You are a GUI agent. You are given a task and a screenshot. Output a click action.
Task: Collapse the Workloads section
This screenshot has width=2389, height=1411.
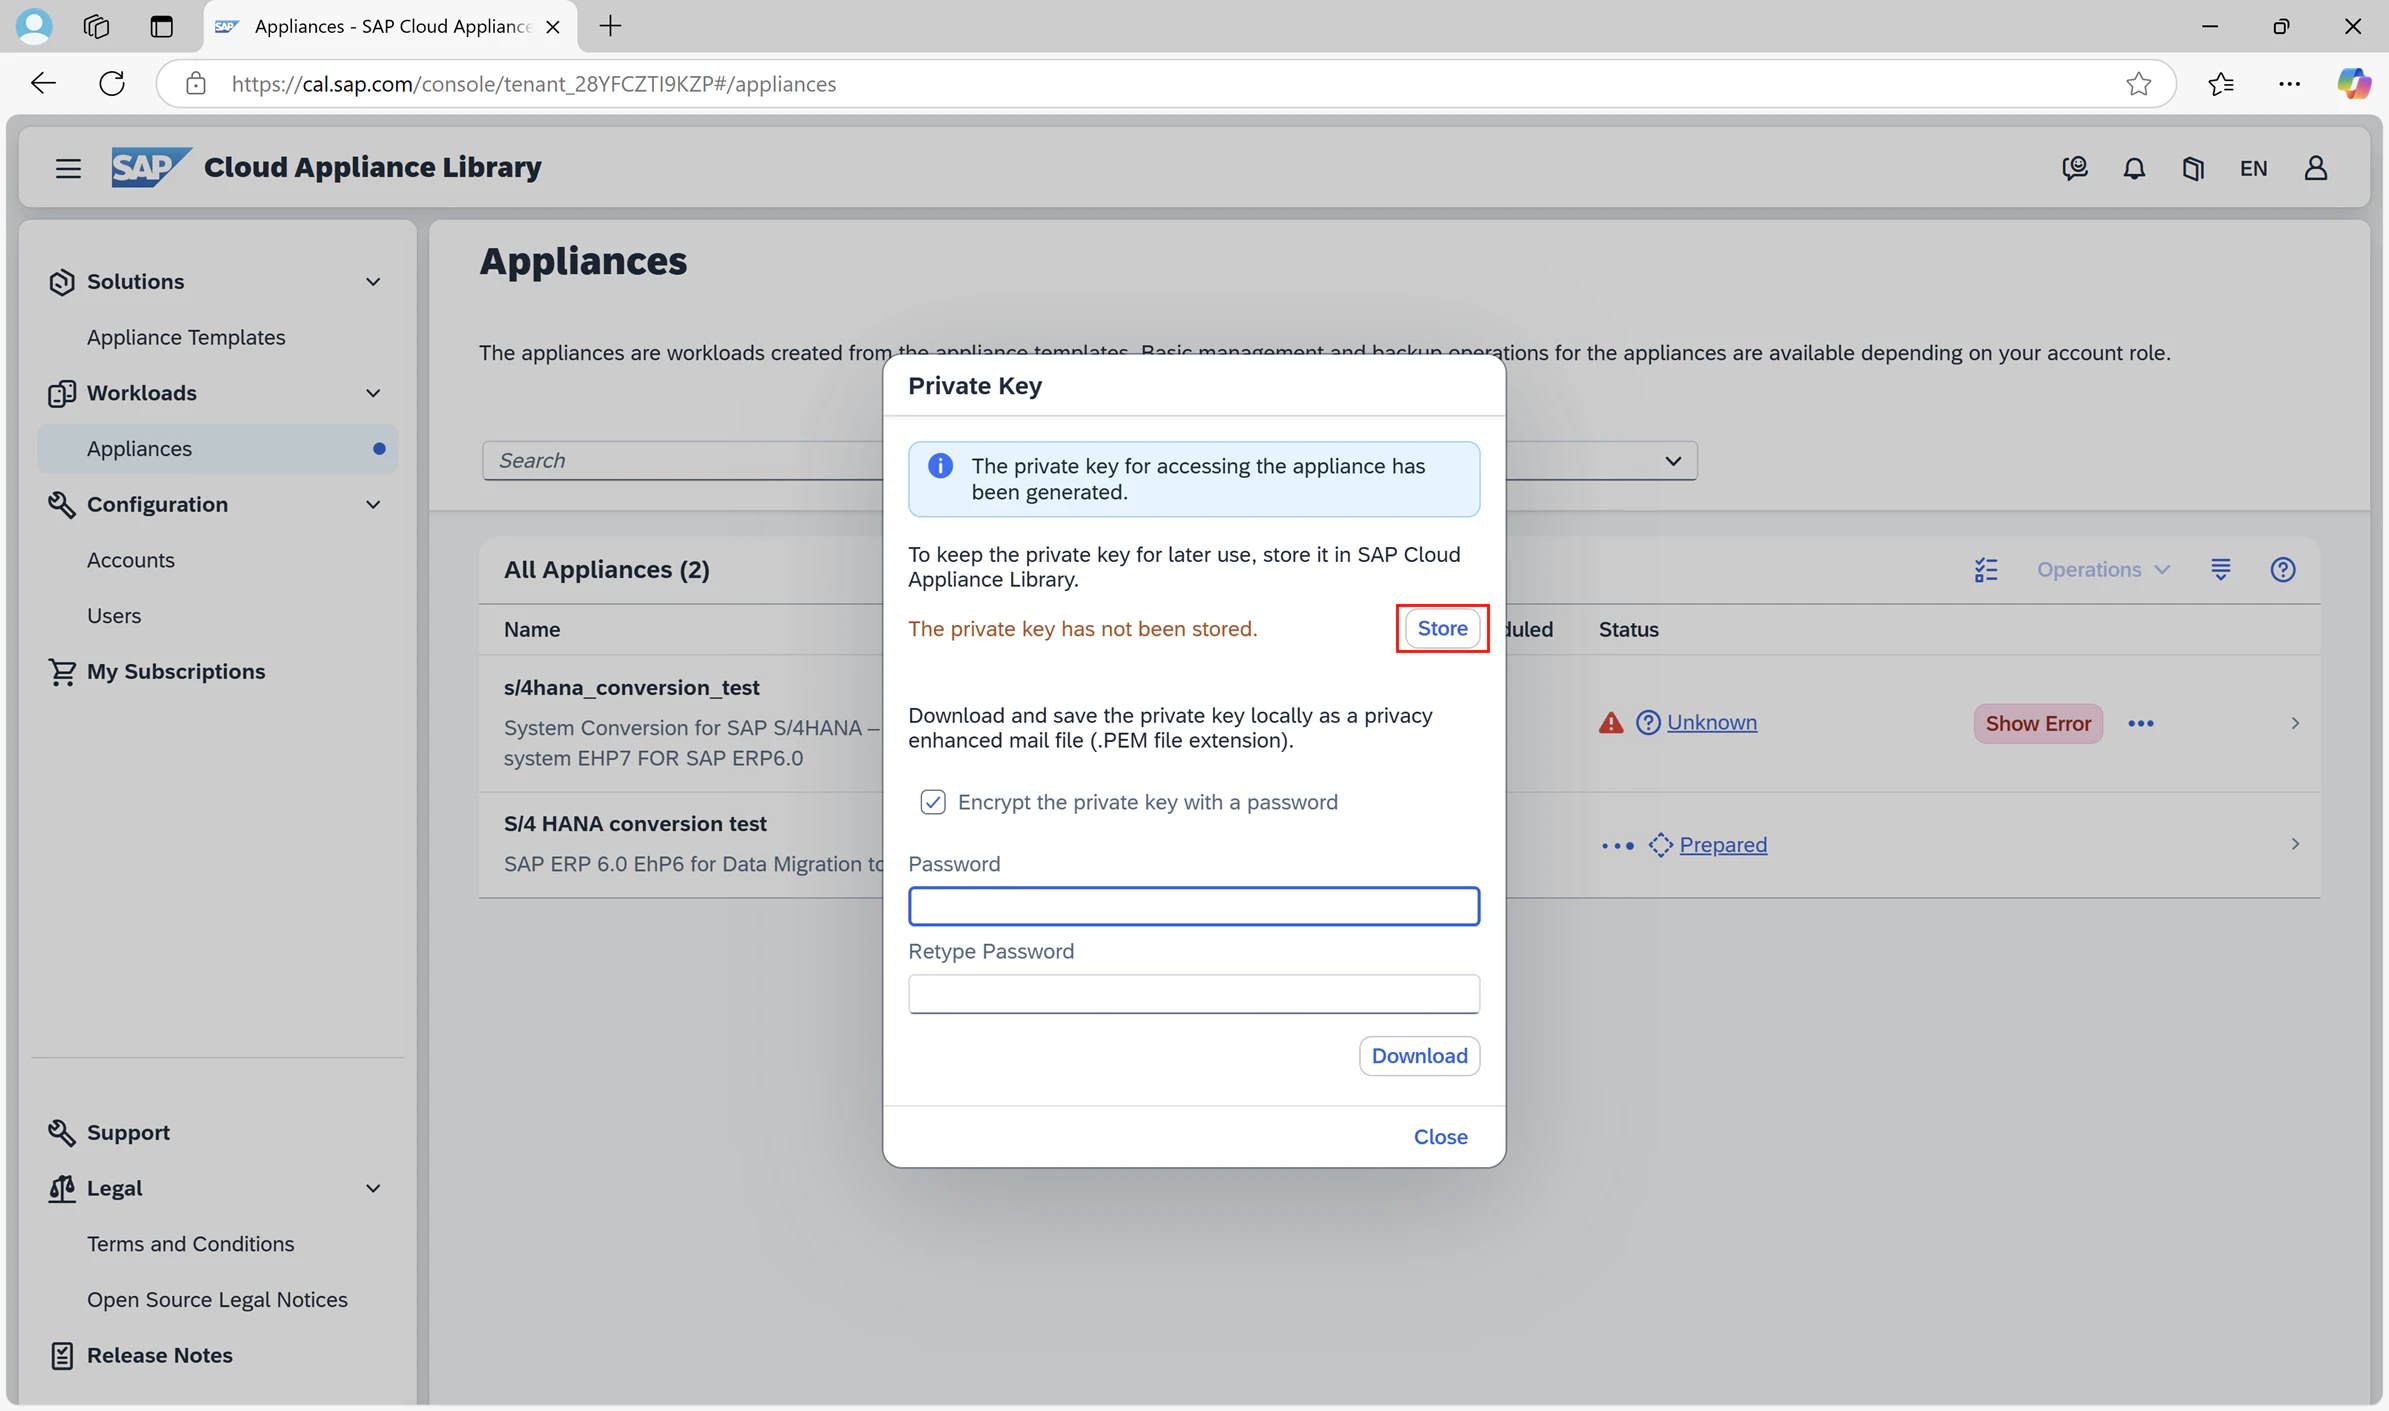pos(373,393)
